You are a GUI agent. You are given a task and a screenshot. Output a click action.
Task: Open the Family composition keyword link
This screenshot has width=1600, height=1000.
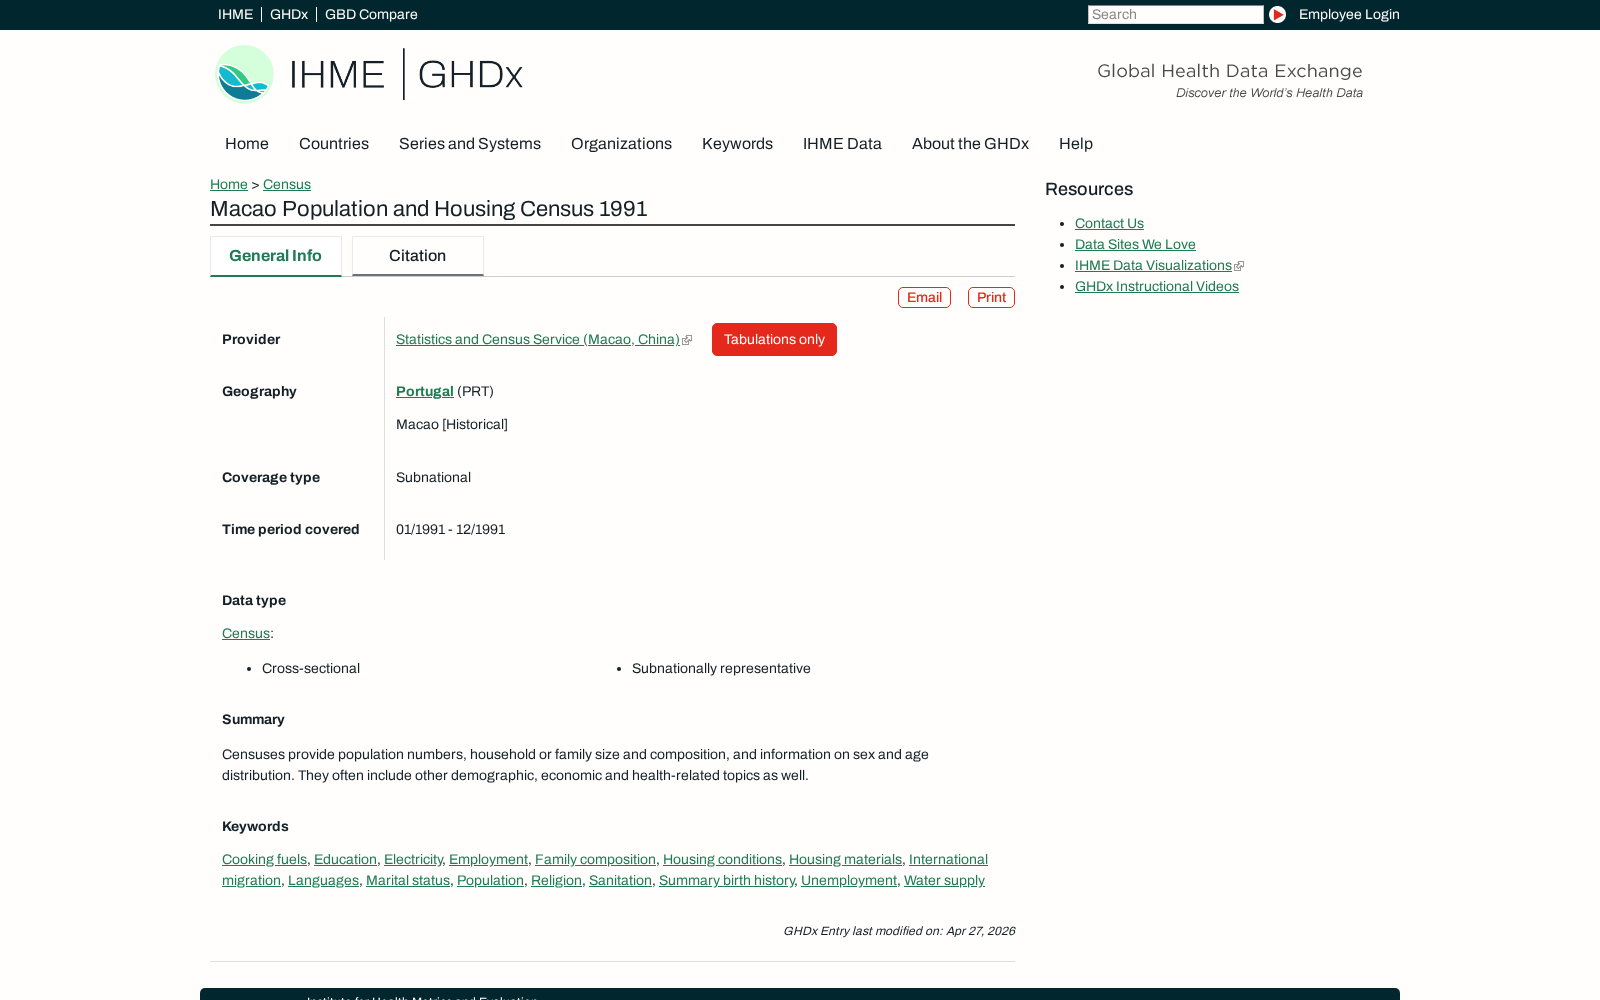595,860
